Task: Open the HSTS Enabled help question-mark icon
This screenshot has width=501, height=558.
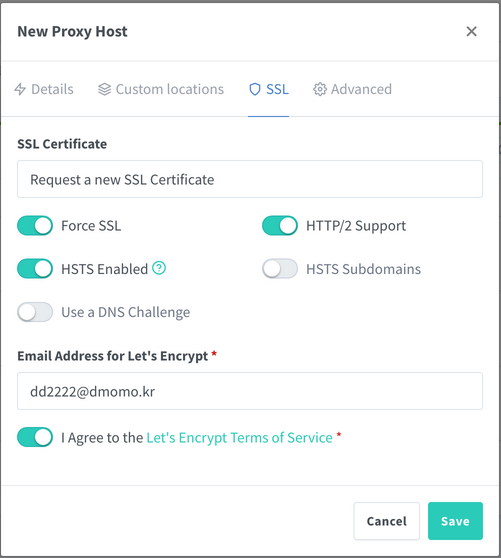Action: click(x=159, y=268)
